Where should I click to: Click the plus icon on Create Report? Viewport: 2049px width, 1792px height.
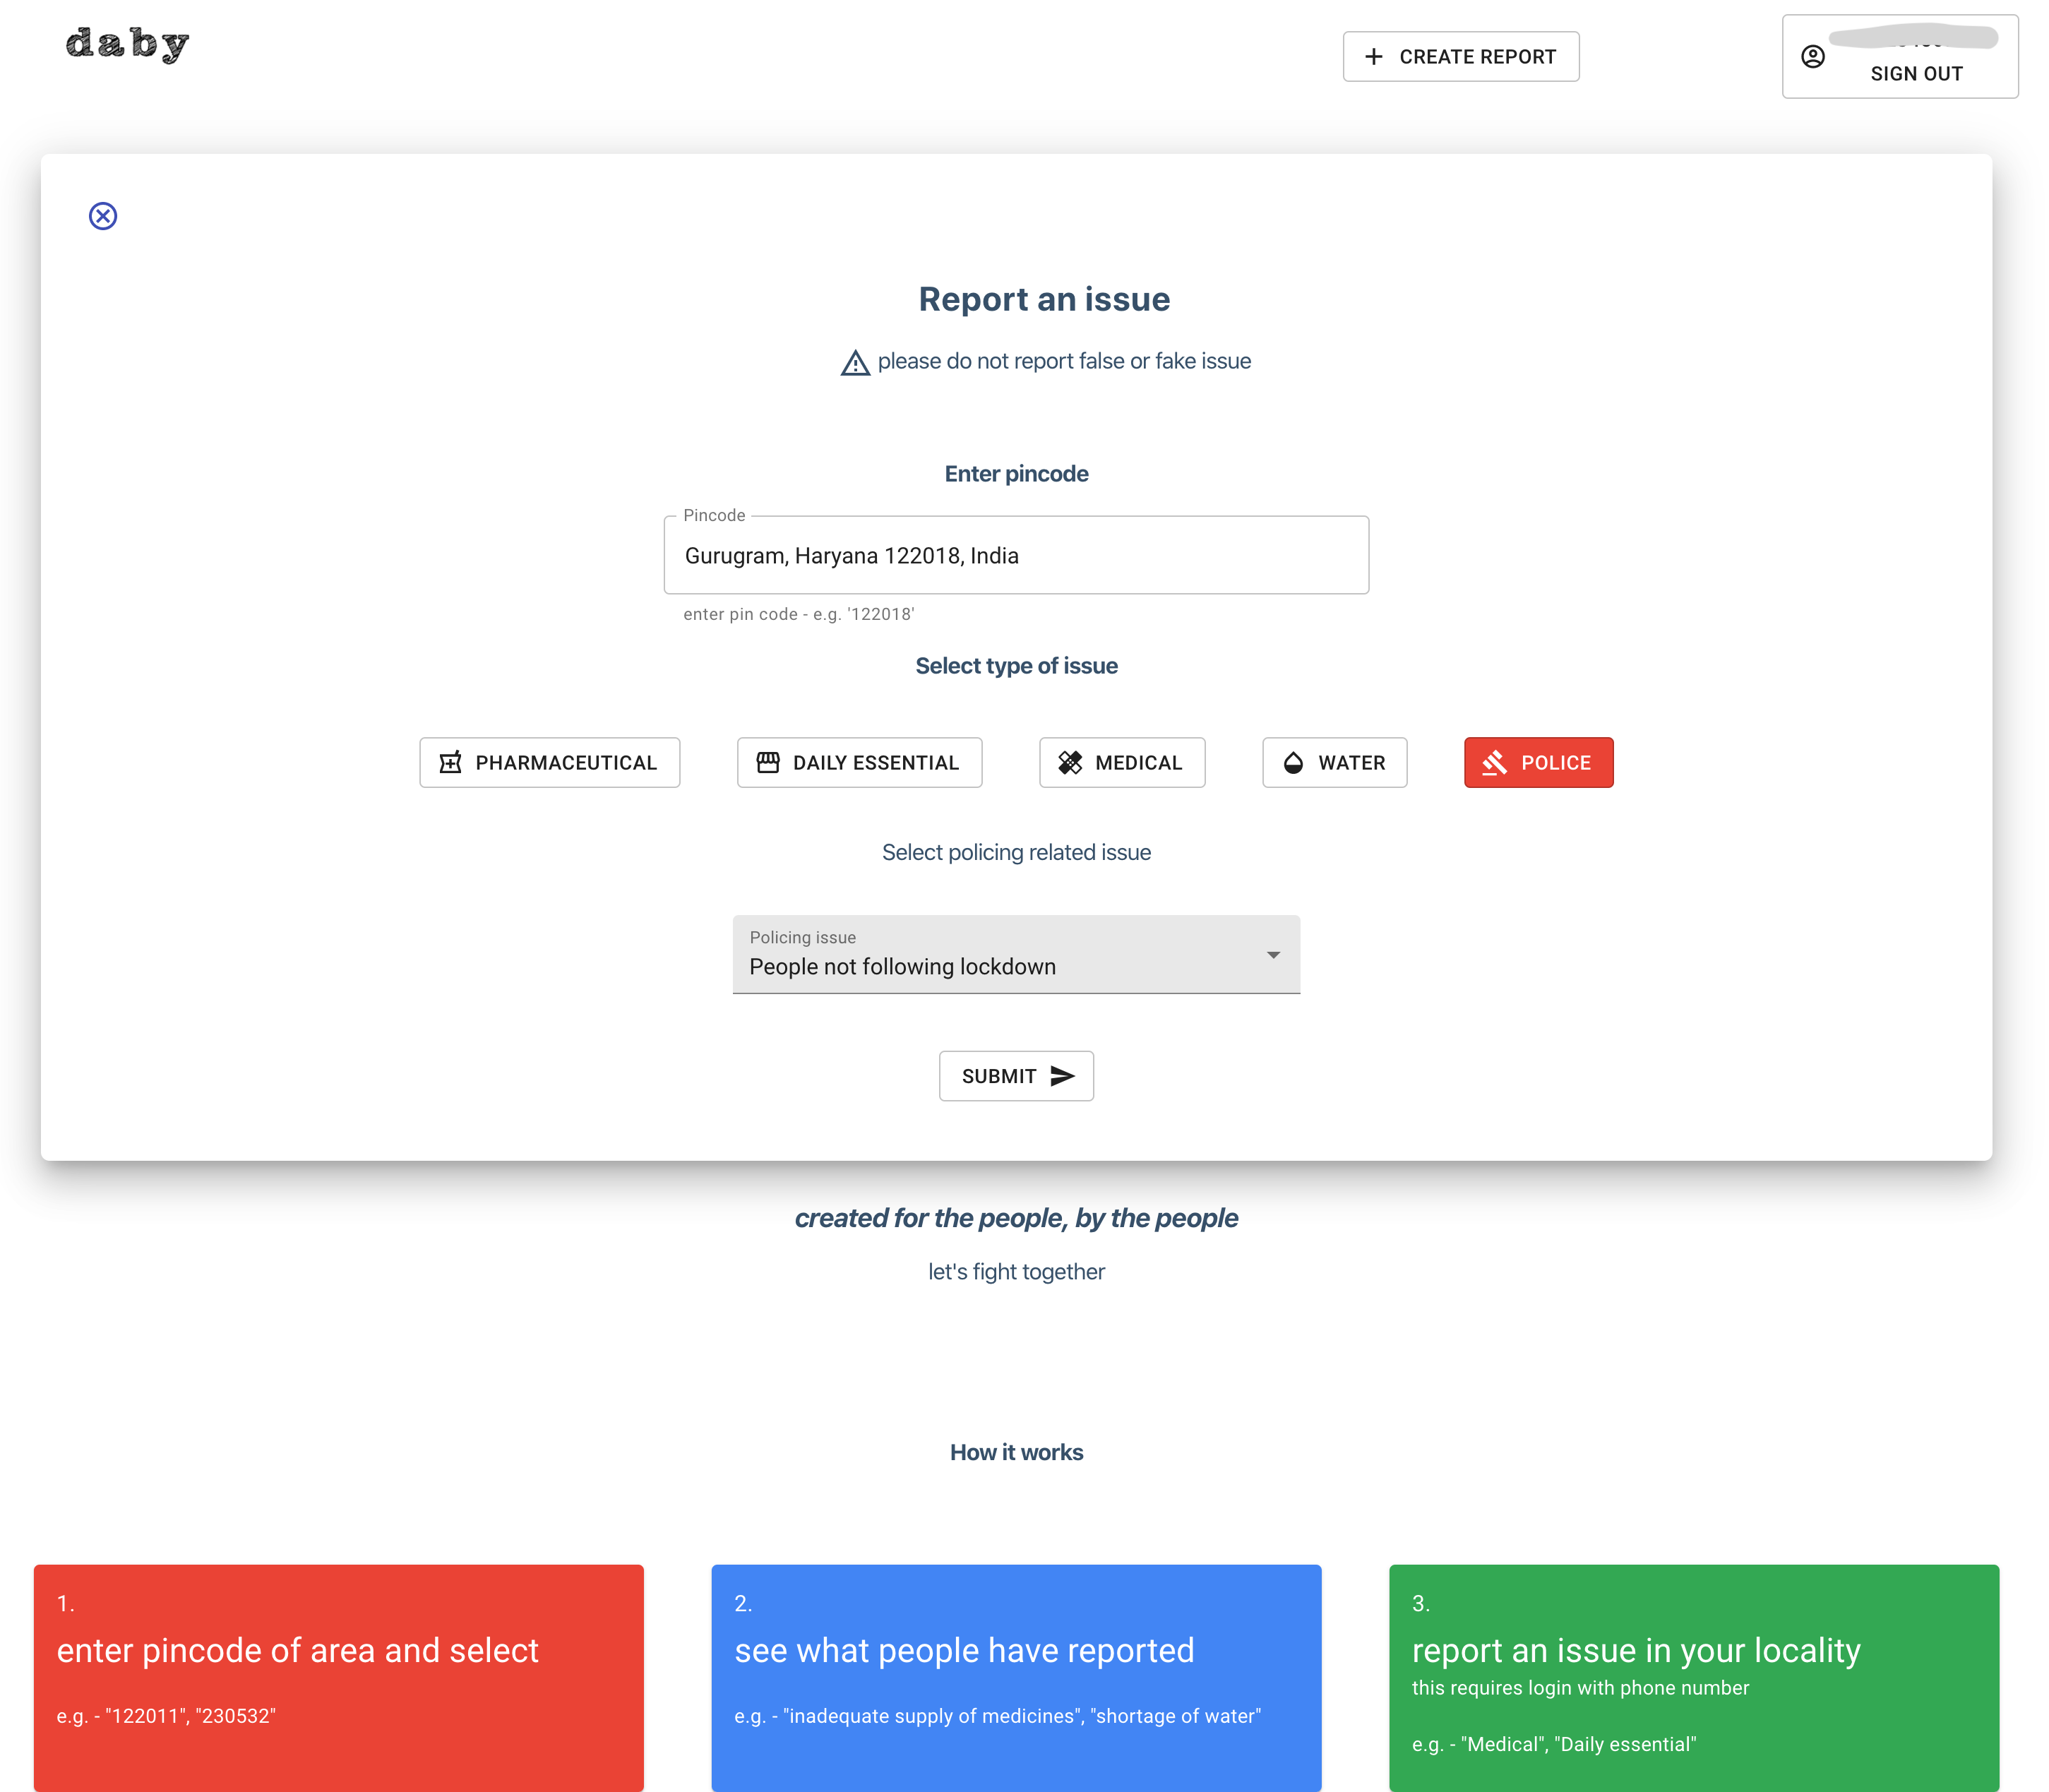click(x=1374, y=57)
